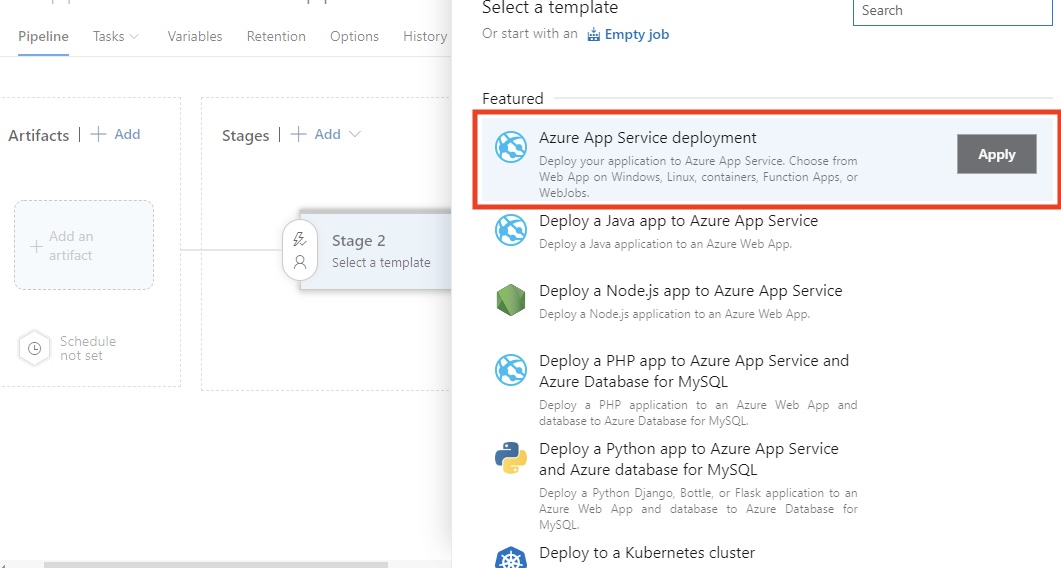
Task: Click the Select a template heading
Action: [x=550, y=8]
